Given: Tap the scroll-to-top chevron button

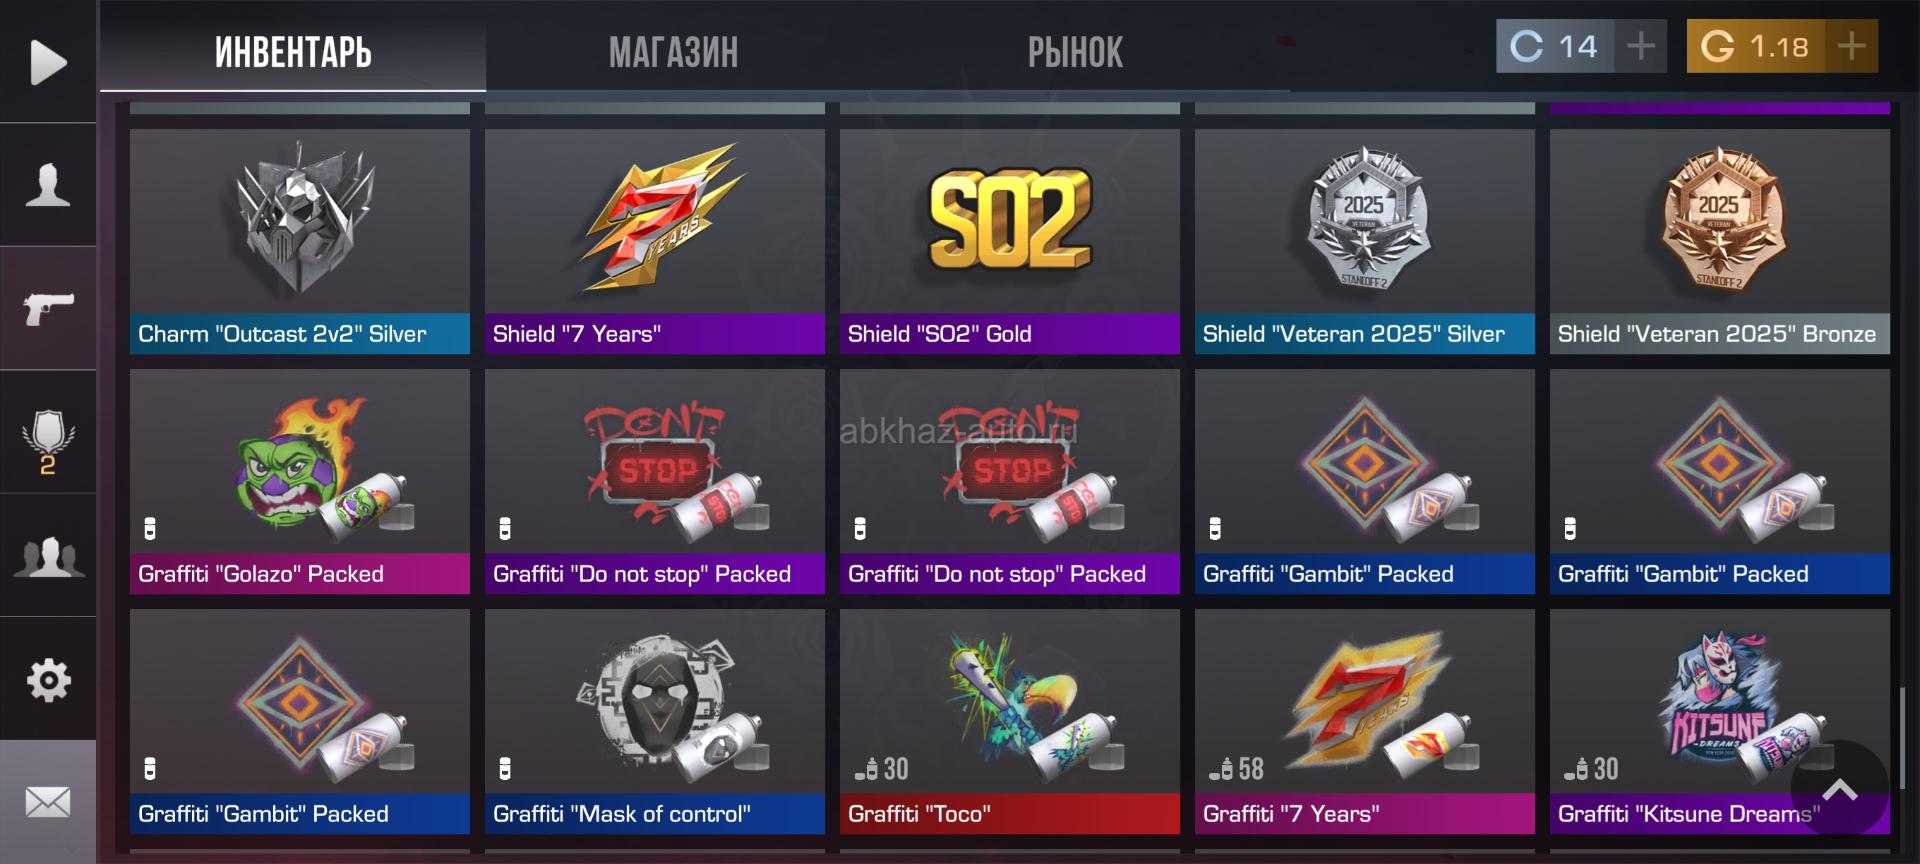Looking at the screenshot, I should (x=1840, y=790).
